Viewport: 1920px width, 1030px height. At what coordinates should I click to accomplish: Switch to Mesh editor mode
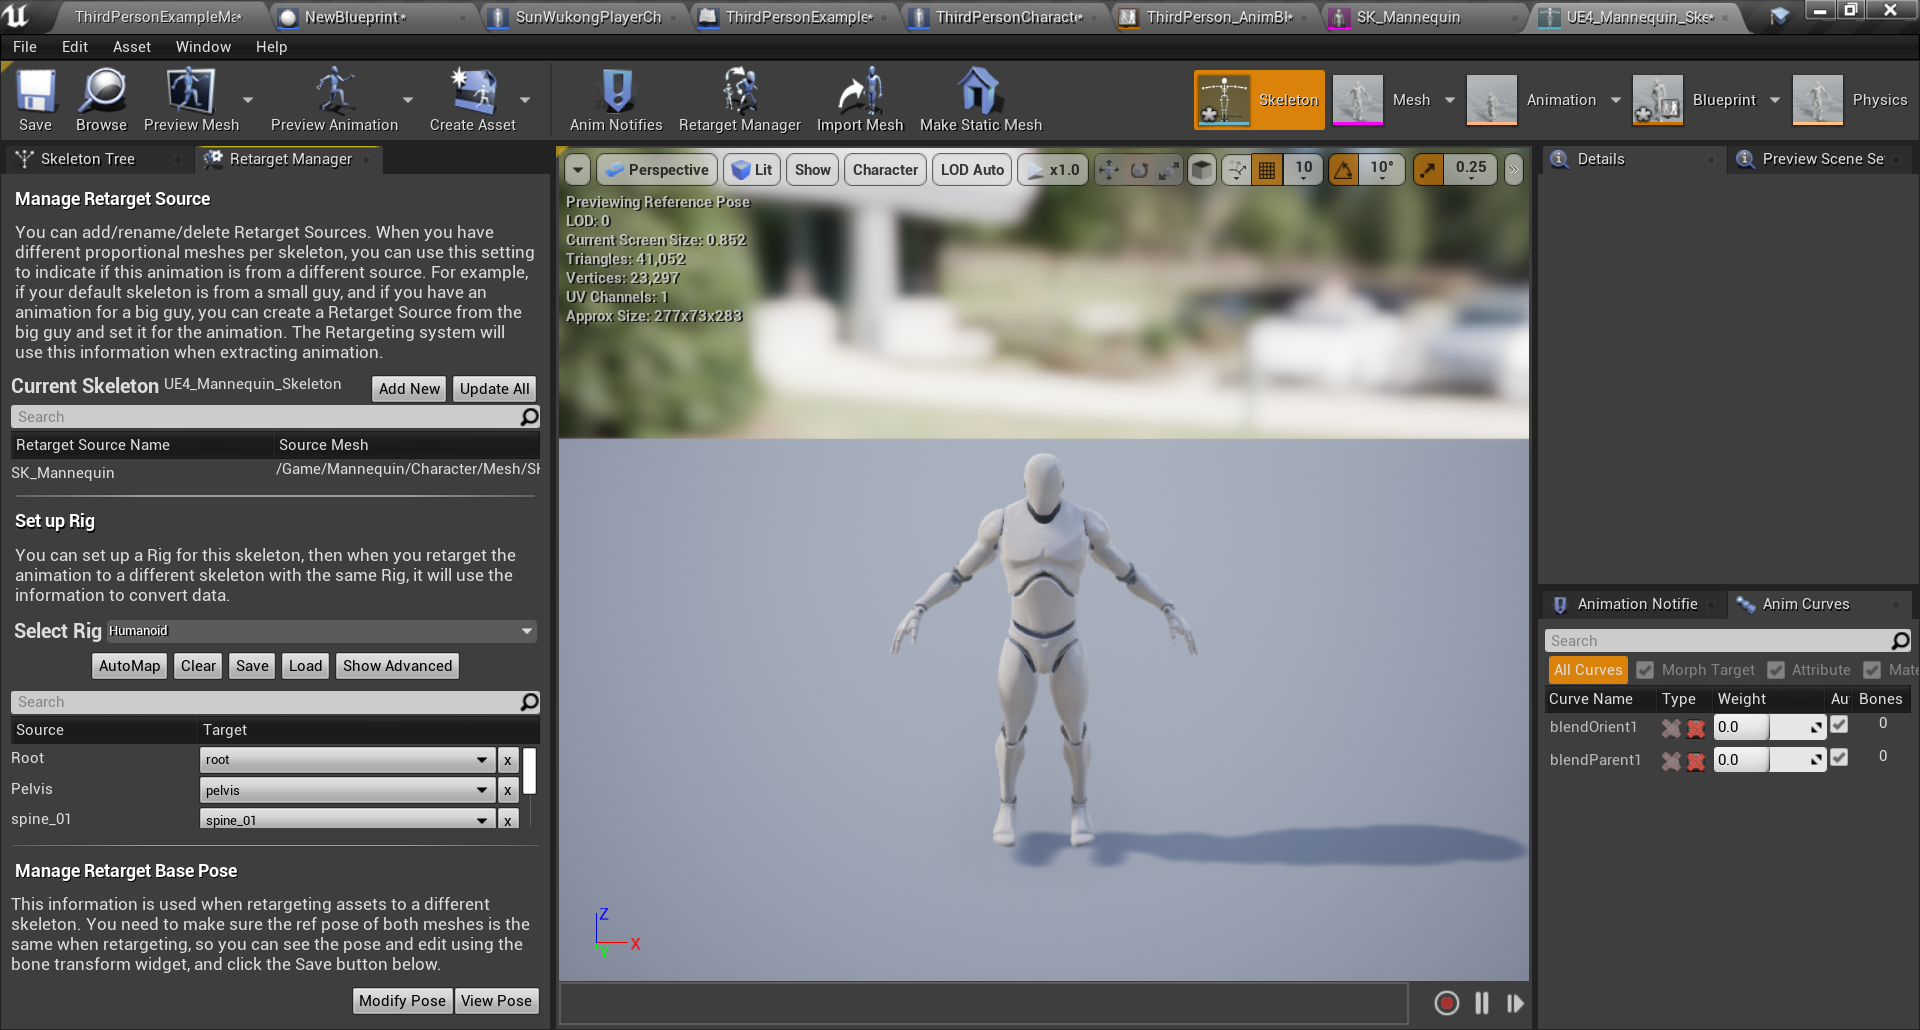pyautogui.click(x=1383, y=100)
